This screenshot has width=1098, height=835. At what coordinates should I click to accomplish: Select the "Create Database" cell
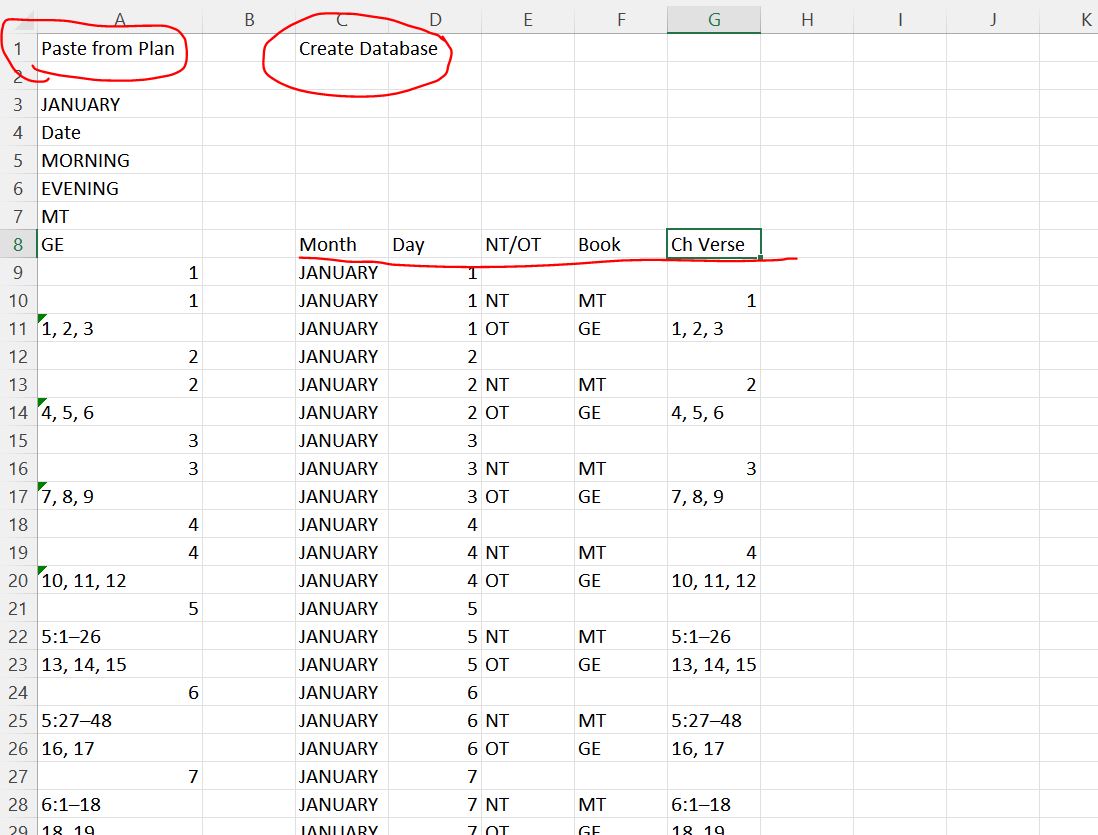(x=342, y=48)
